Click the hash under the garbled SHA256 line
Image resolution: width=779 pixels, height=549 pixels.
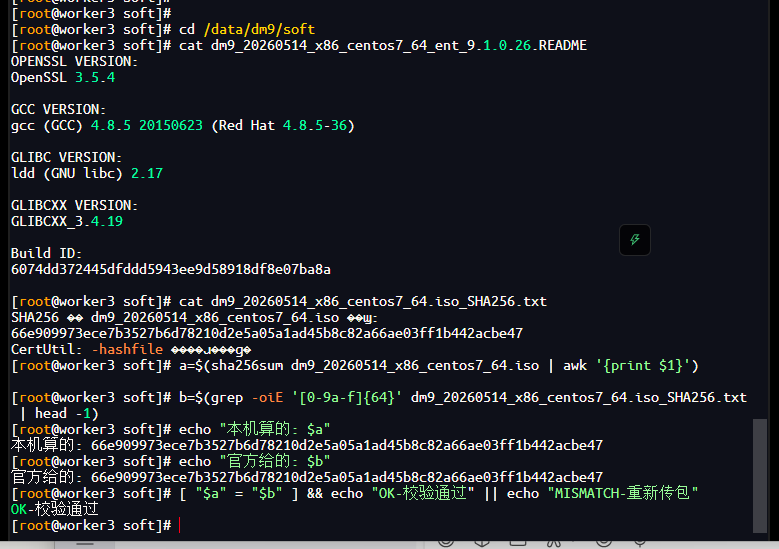267,333
